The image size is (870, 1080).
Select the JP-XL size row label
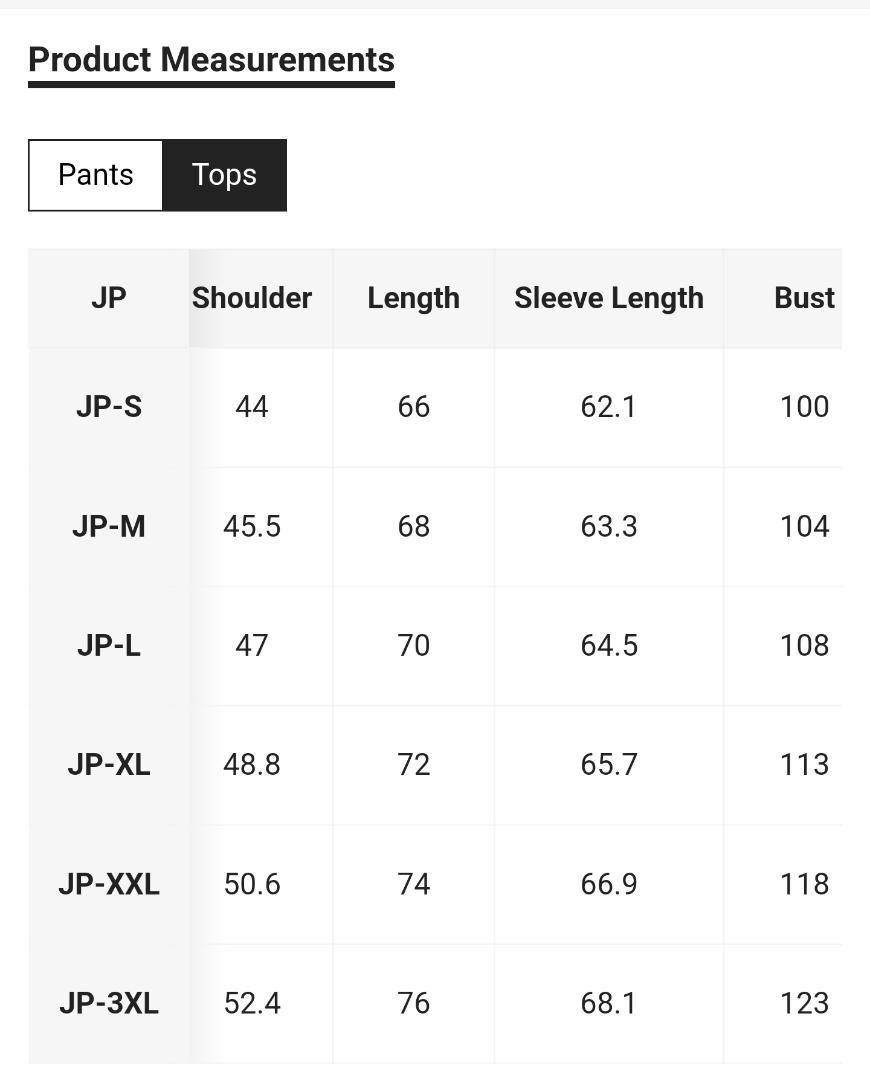[x=109, y=765]
